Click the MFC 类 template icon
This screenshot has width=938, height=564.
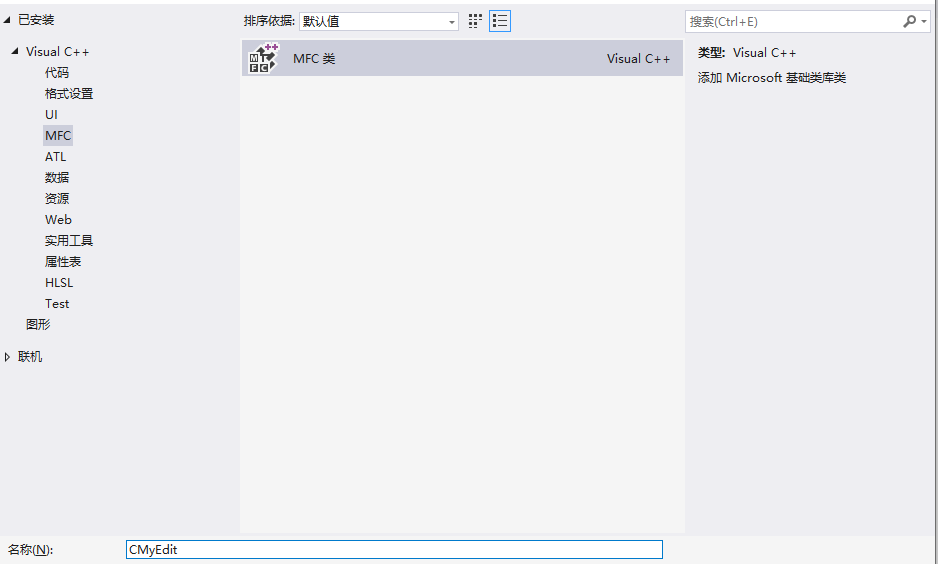pos(264,58)
